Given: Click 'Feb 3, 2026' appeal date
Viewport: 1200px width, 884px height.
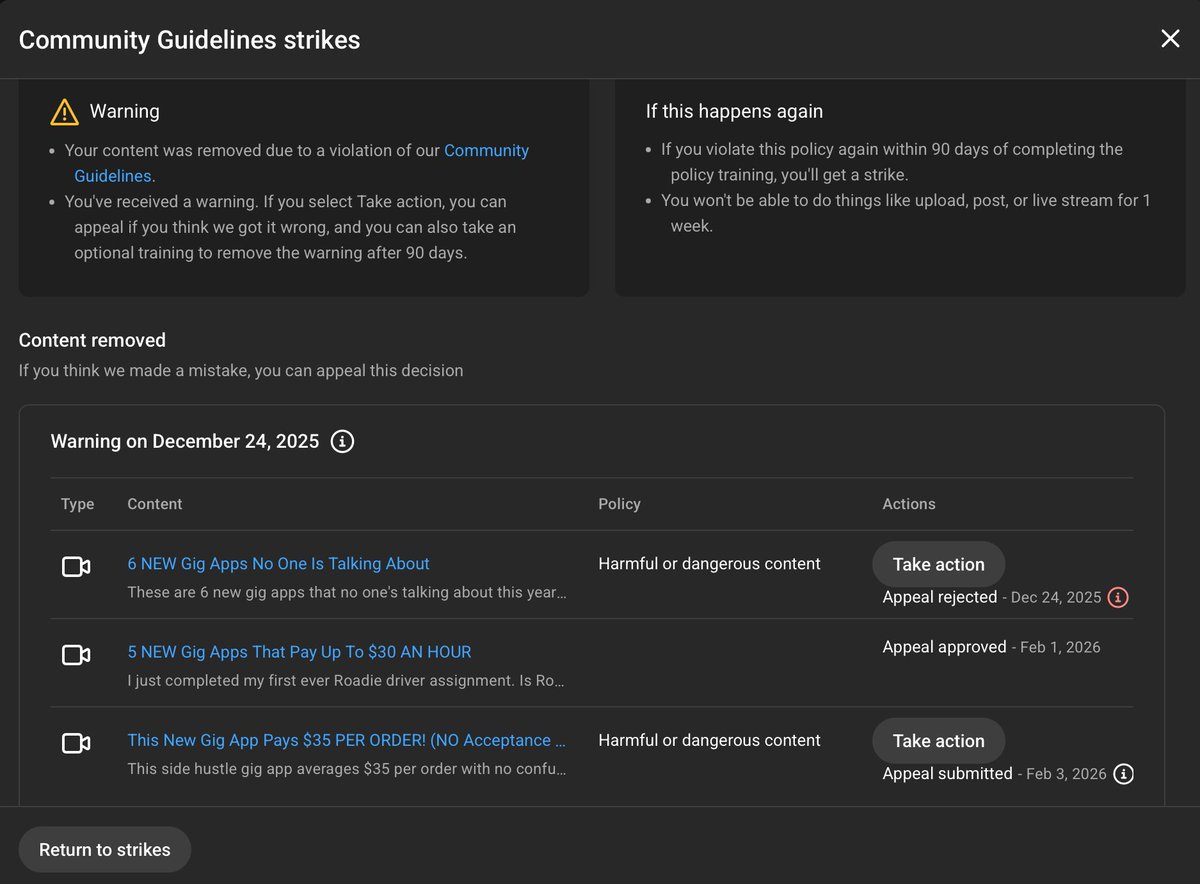Looking at the screenshot, I should pyautogui.click(x=1066, y=774).
